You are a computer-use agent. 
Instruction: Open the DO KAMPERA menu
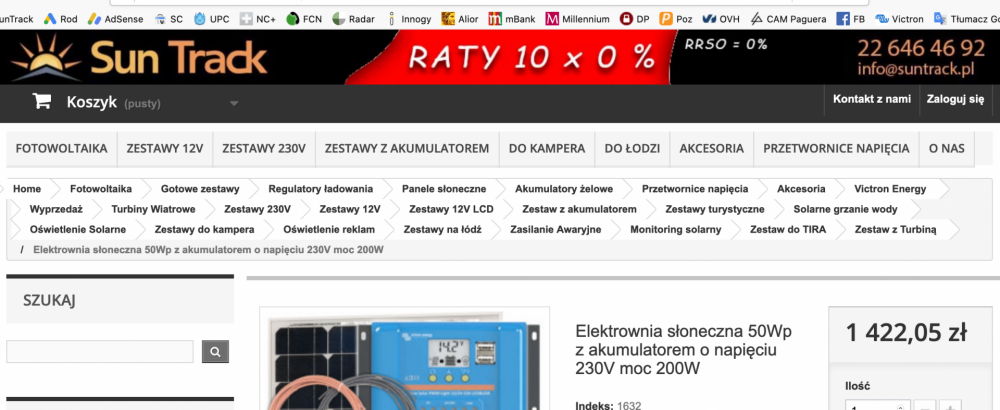547,149
